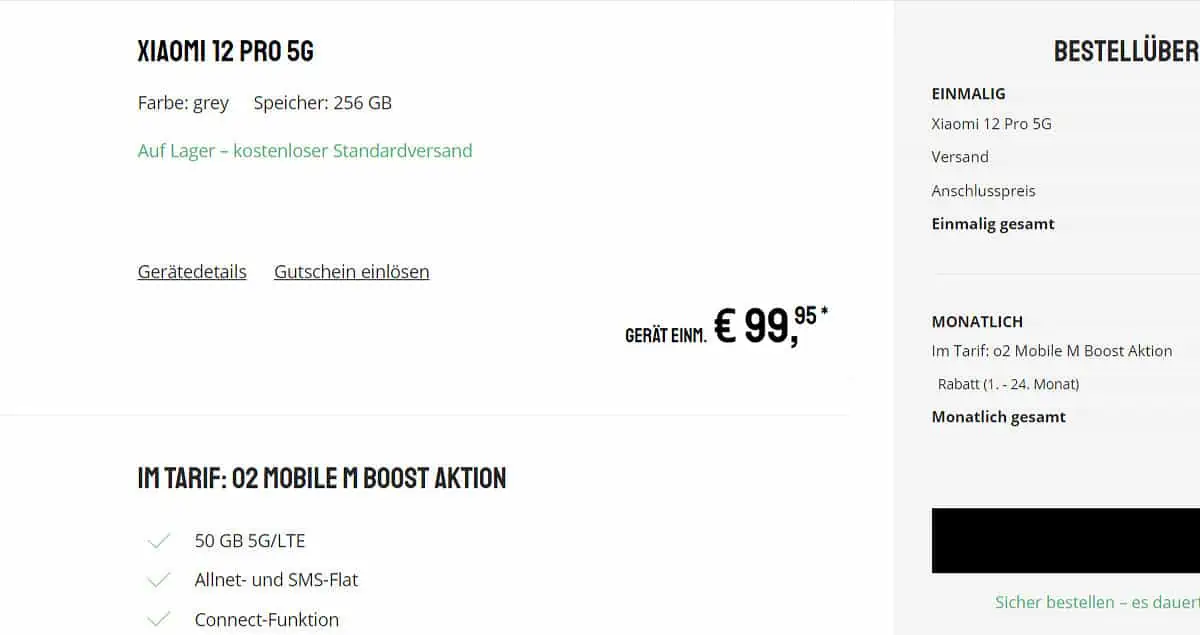Click the MONATLICH section header
The width and height of the screenshot is (1200, 635).
[976, 321]
